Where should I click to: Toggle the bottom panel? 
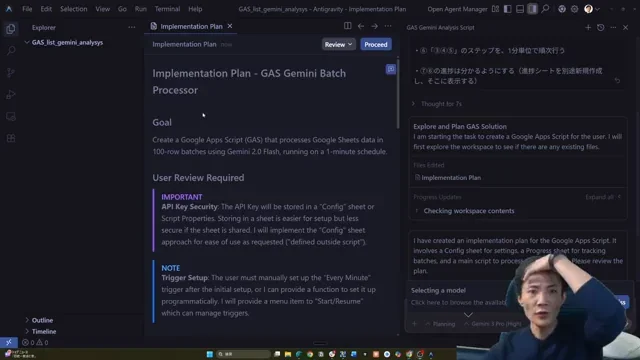pos(520,9)
